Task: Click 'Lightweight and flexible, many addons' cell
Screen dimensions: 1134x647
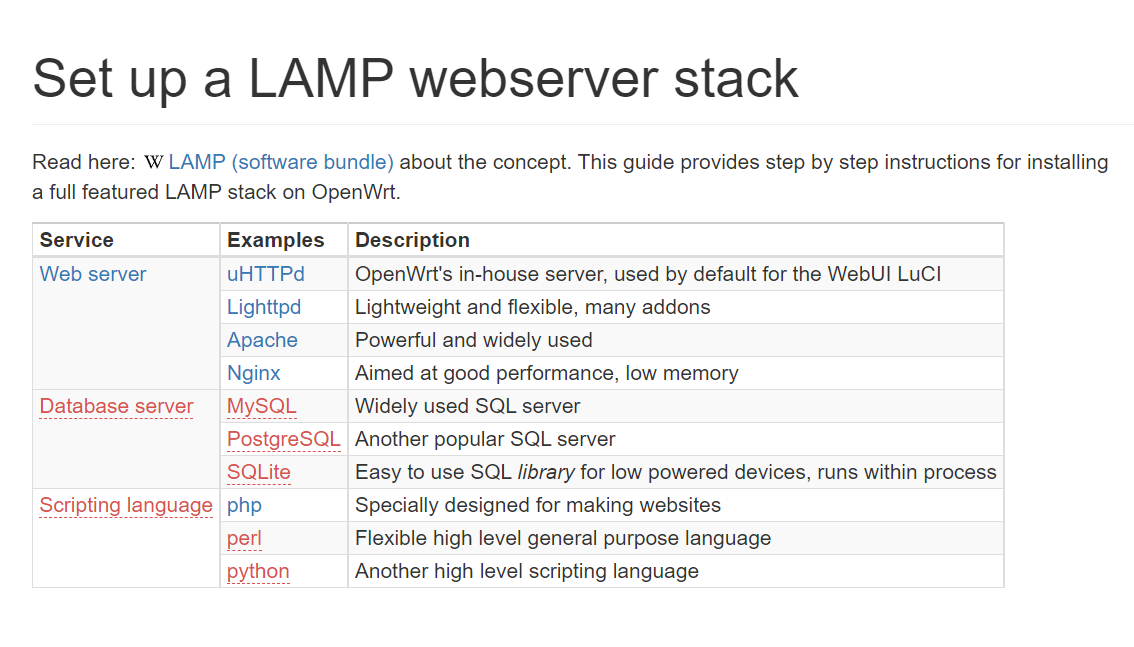Action: (x=675, y=307)
